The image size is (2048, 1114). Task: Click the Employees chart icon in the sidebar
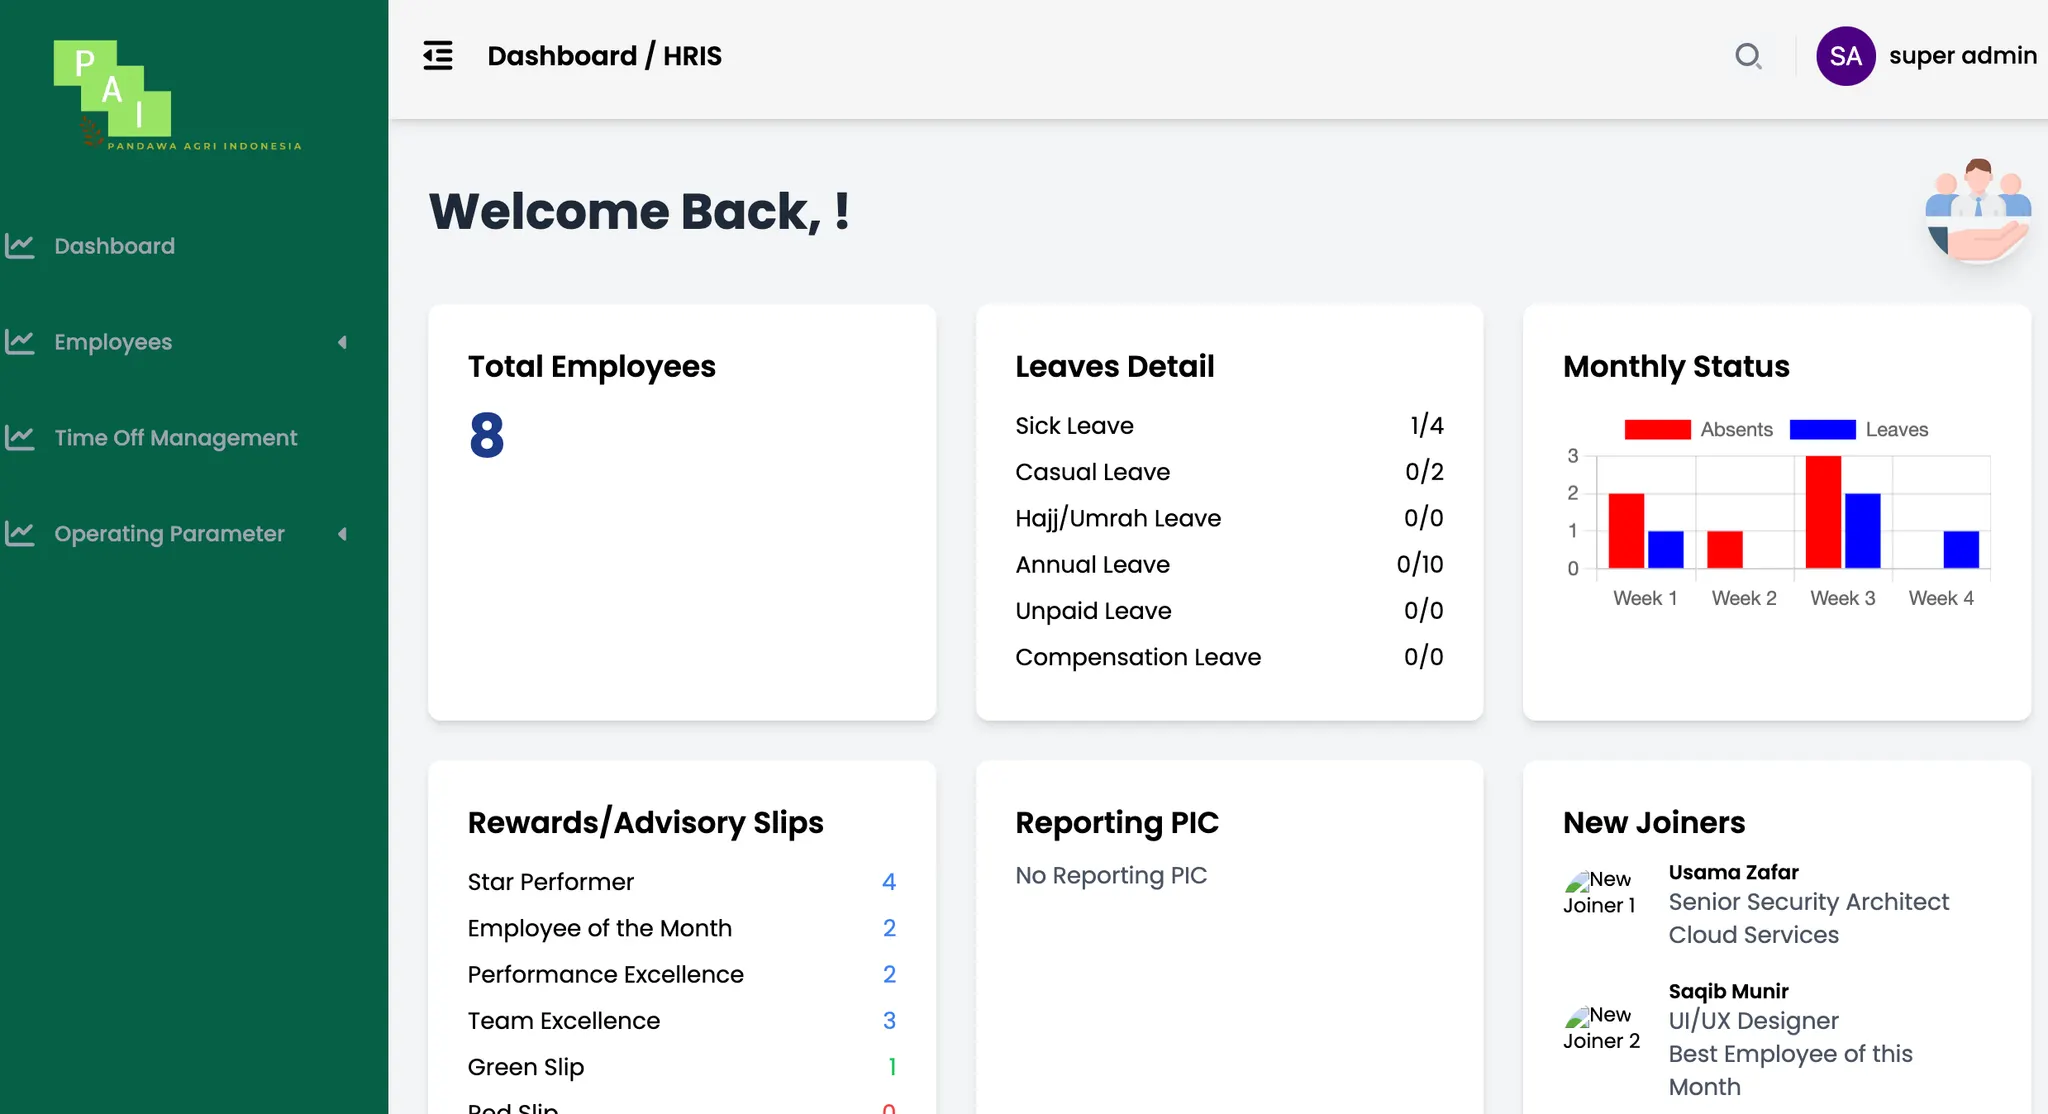tap(20, 342)
